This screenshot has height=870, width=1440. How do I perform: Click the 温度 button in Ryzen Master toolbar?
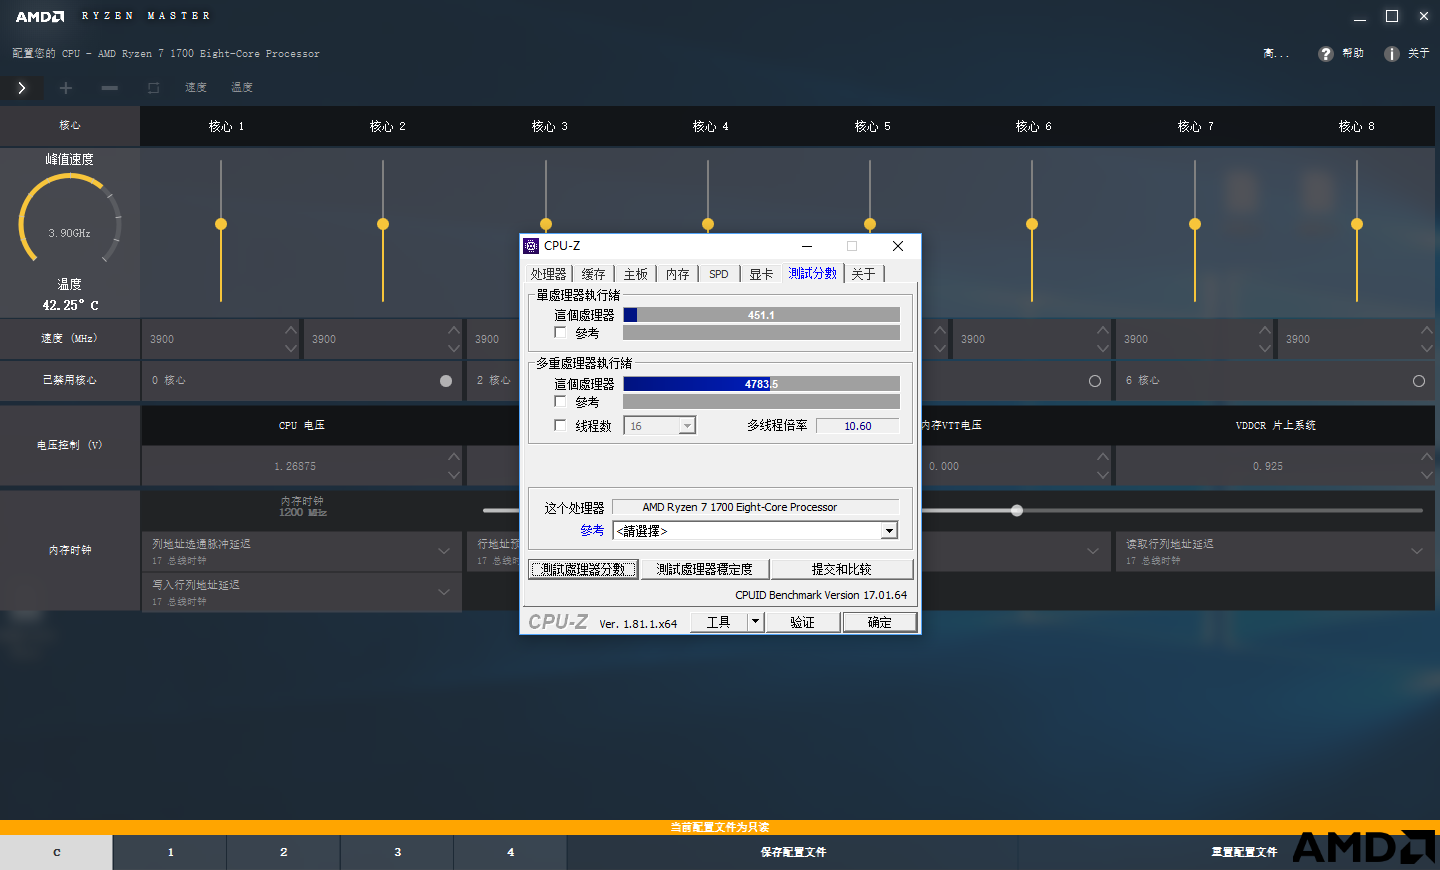pos(242,88)
